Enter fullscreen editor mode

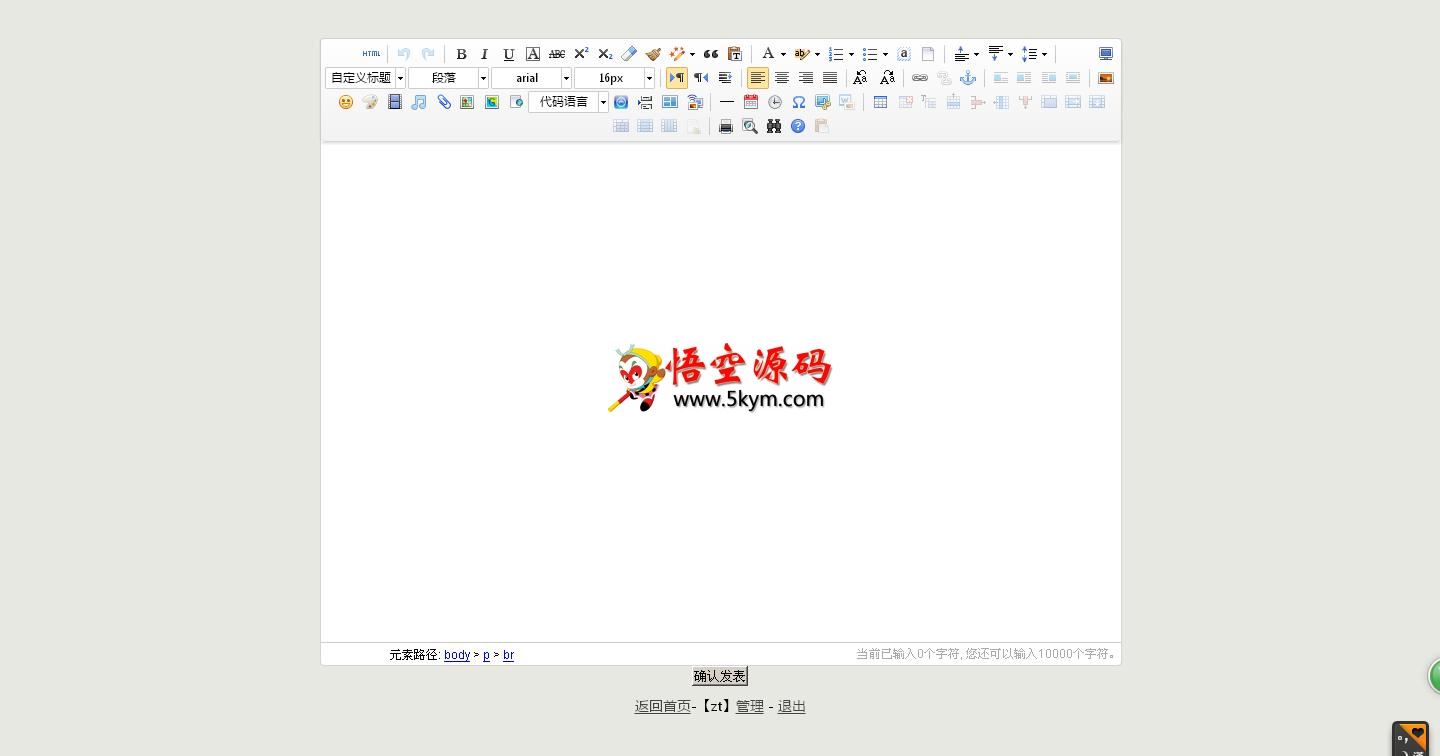tap(1106, 54)
